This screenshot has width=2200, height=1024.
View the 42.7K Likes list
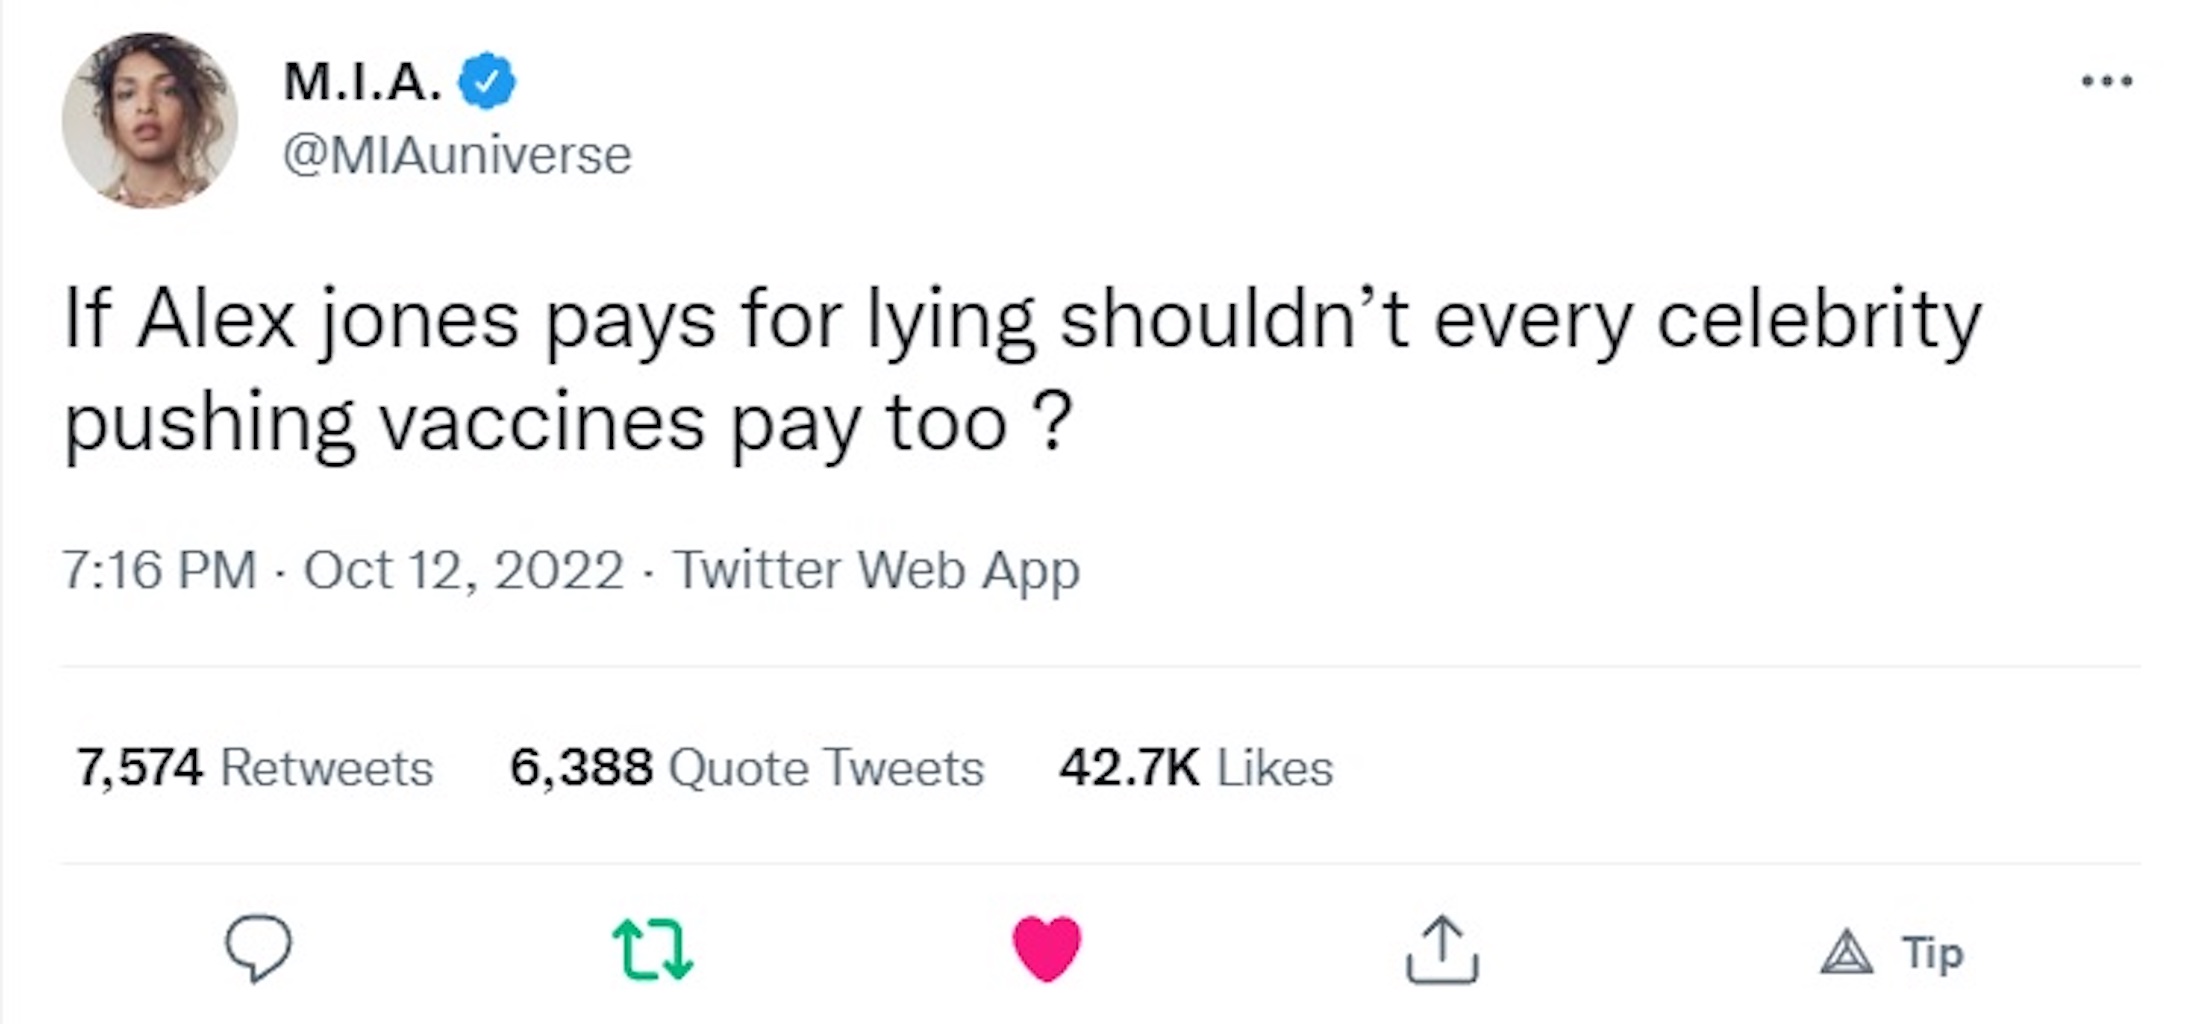(x=1196, y=768)
